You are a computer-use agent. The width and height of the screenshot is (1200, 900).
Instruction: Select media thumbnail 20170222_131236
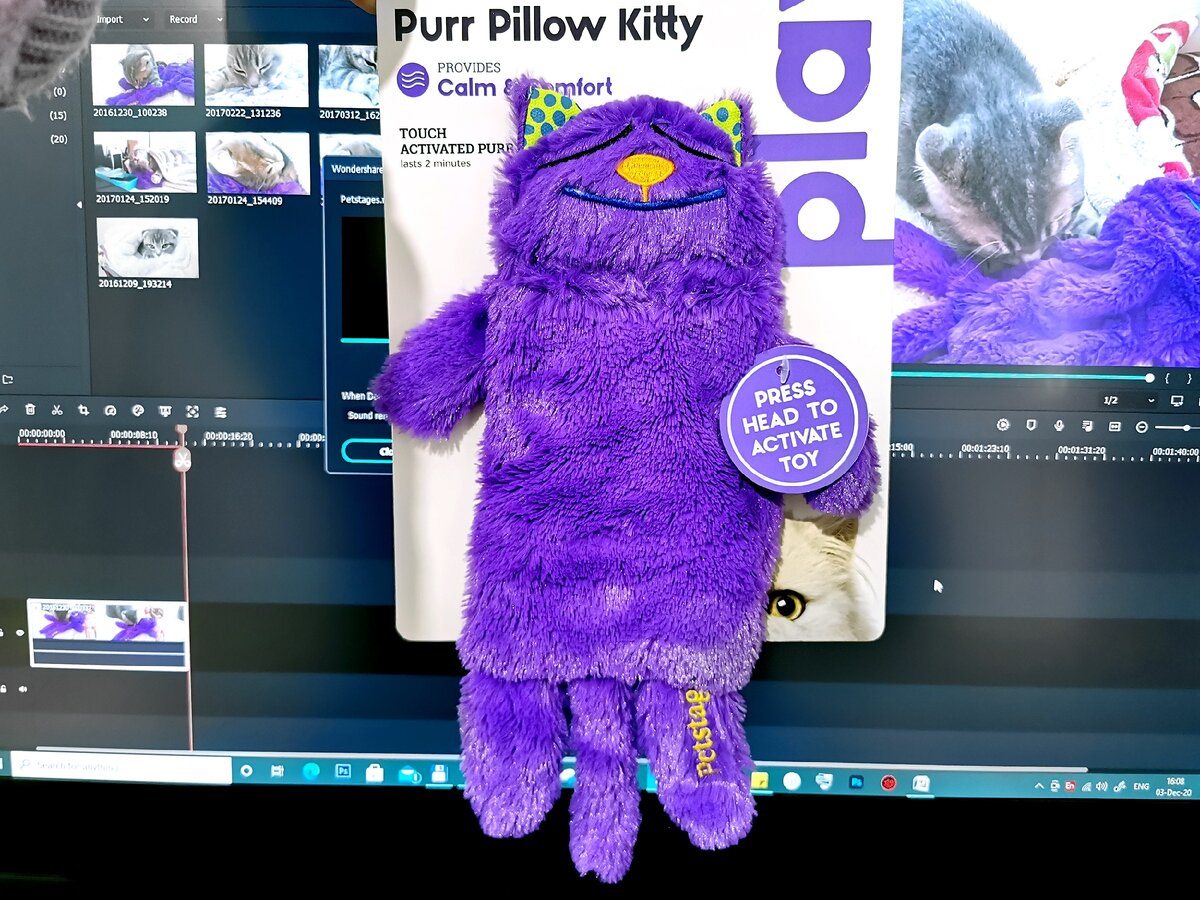coord(256,75)
